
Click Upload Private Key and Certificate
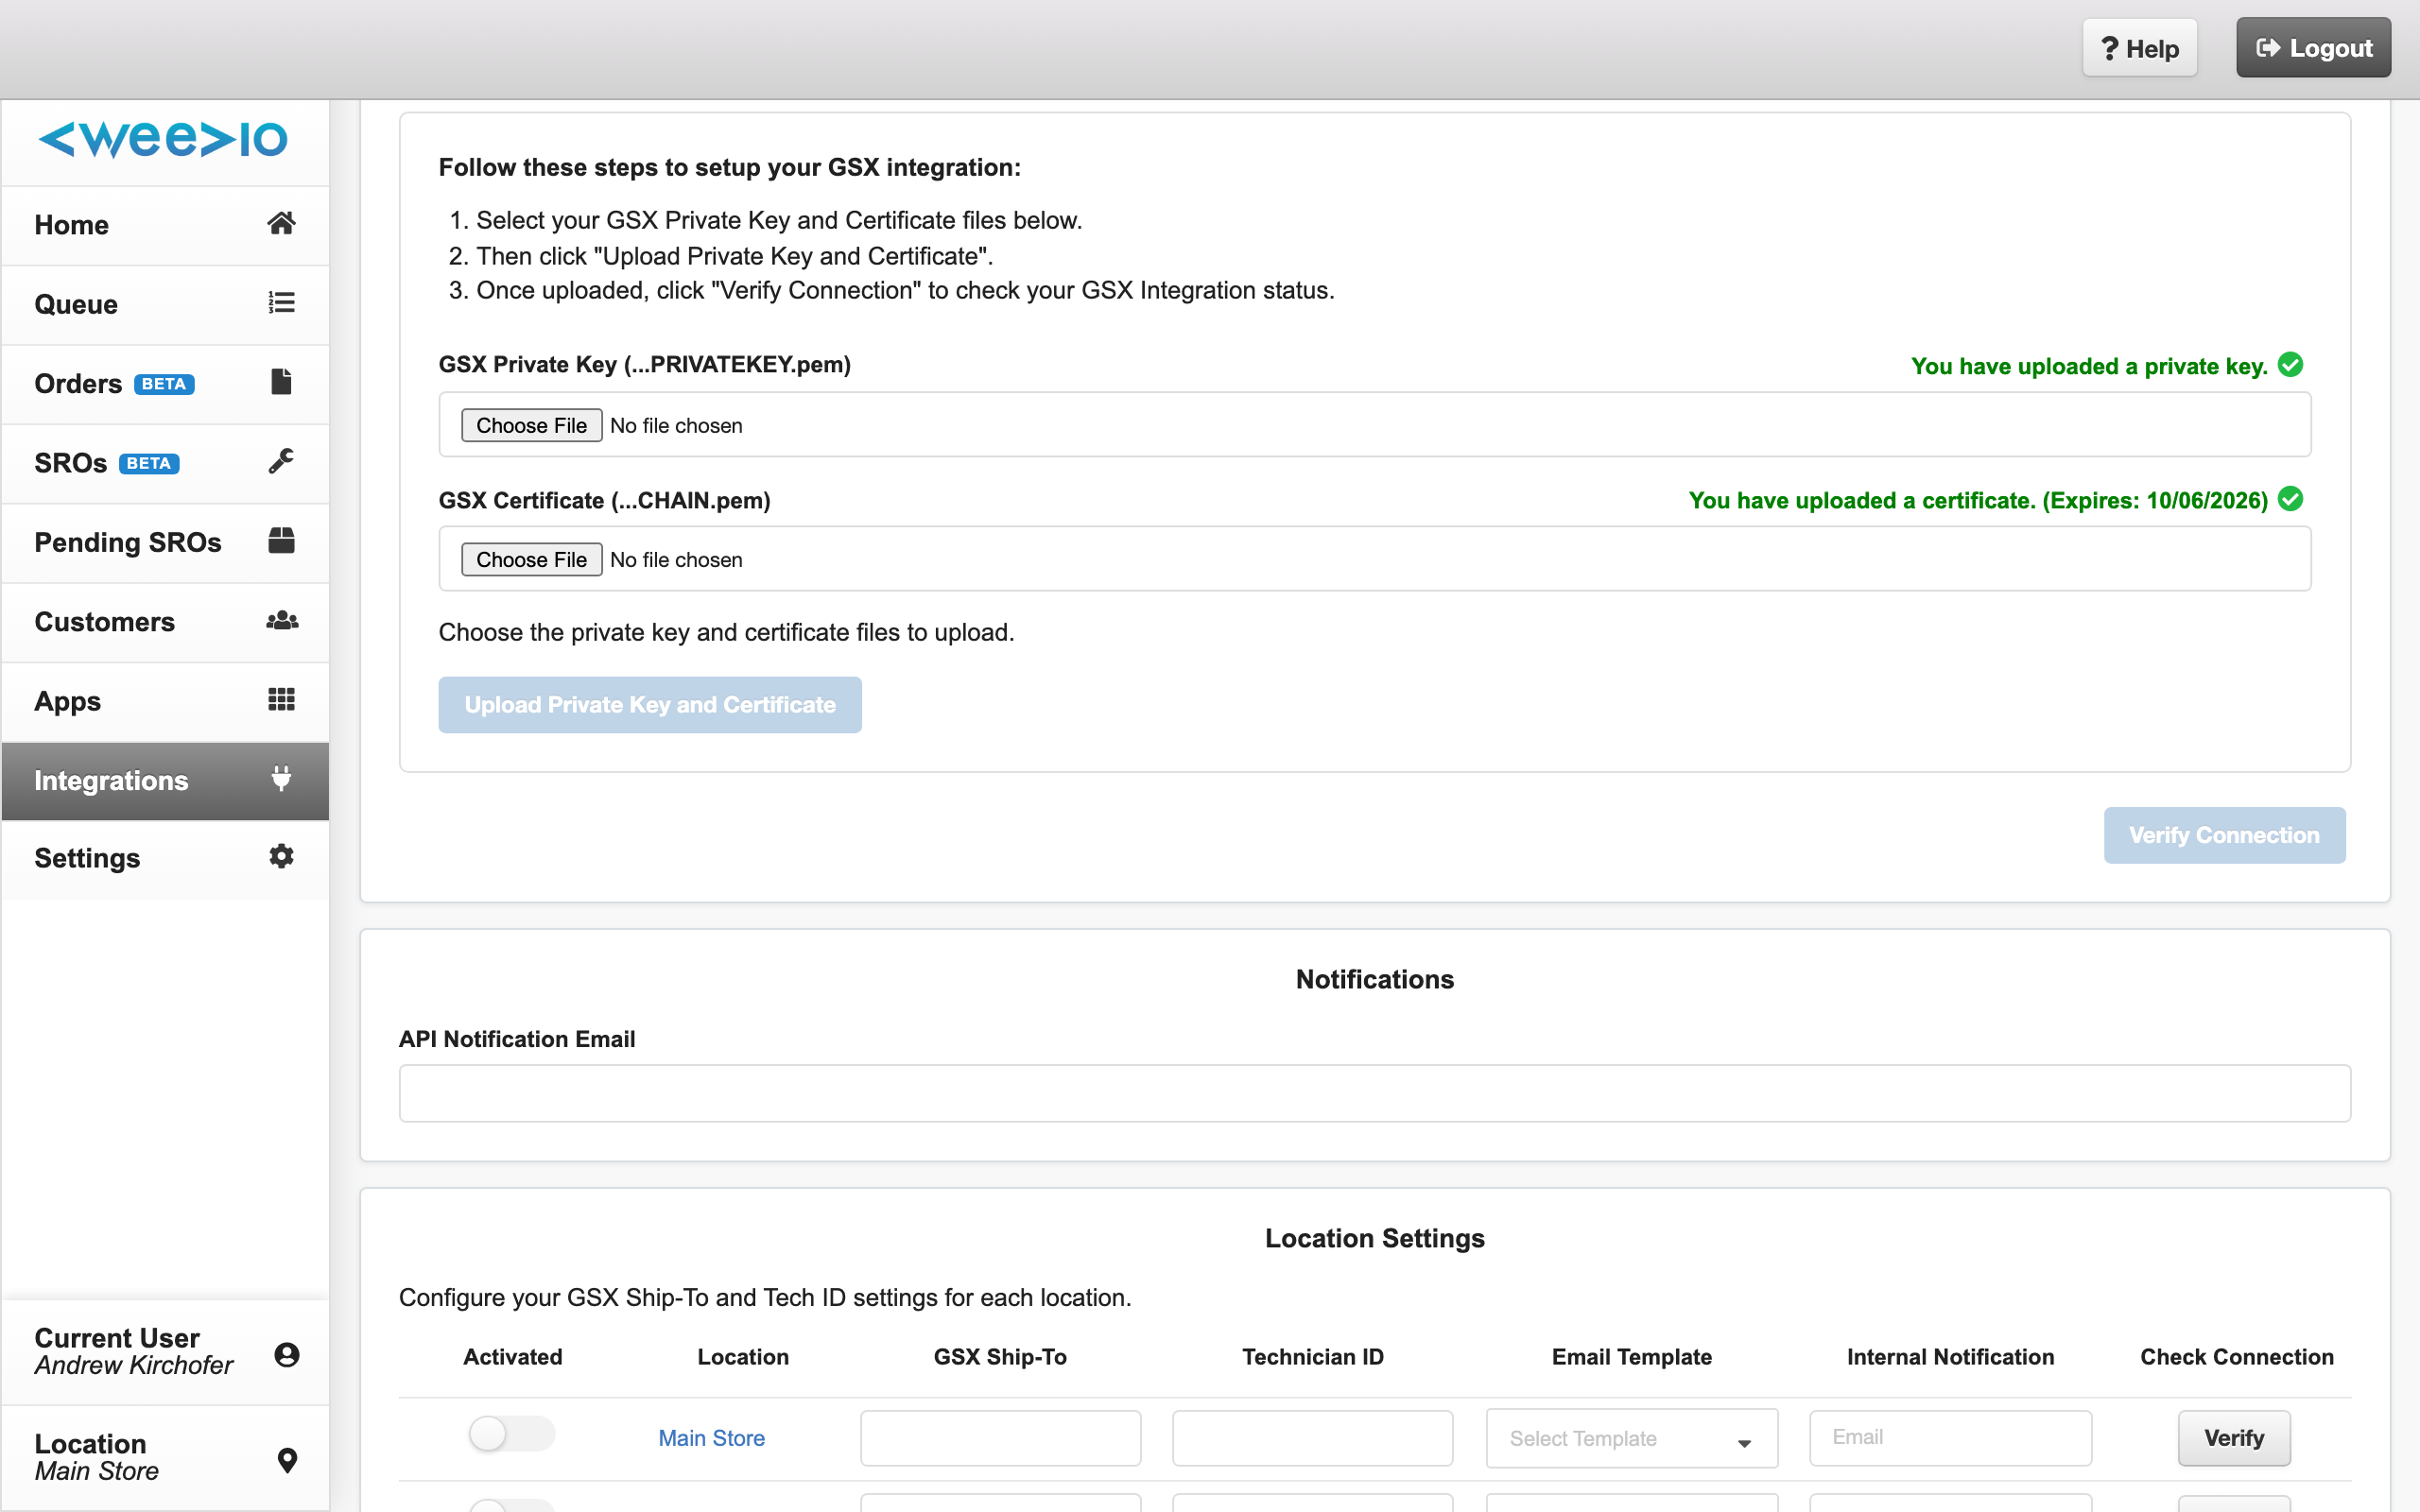click(x=650, y=705)
